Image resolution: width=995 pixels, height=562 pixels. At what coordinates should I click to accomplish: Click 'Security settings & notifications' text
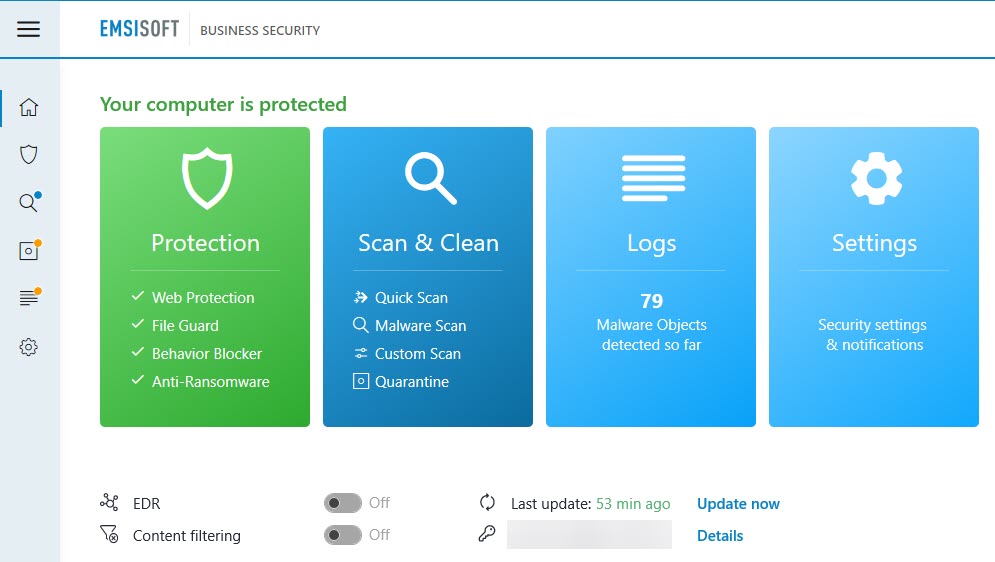[x=873, y=334]
